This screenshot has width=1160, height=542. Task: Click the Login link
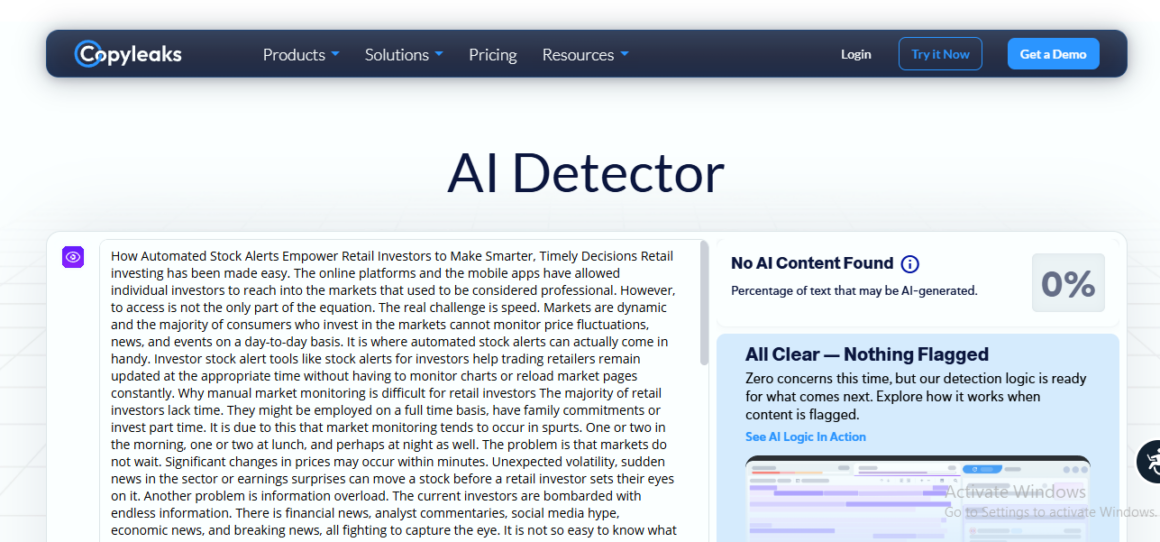pyautogui.click(x=856, y=54)
